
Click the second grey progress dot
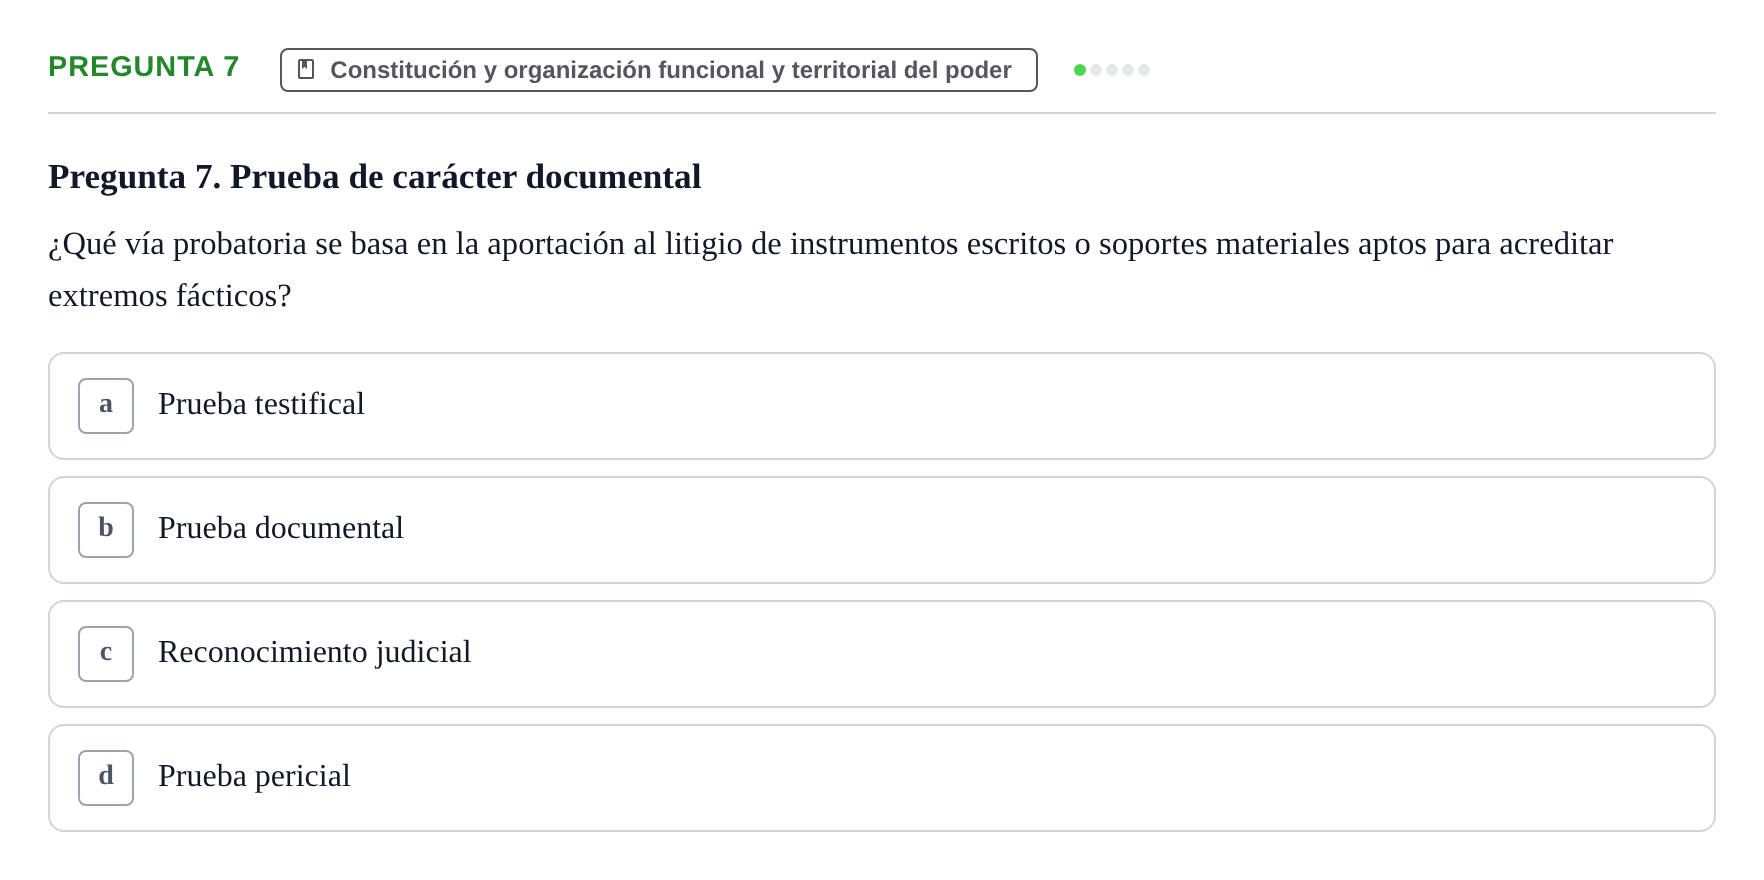[1096, 70]
